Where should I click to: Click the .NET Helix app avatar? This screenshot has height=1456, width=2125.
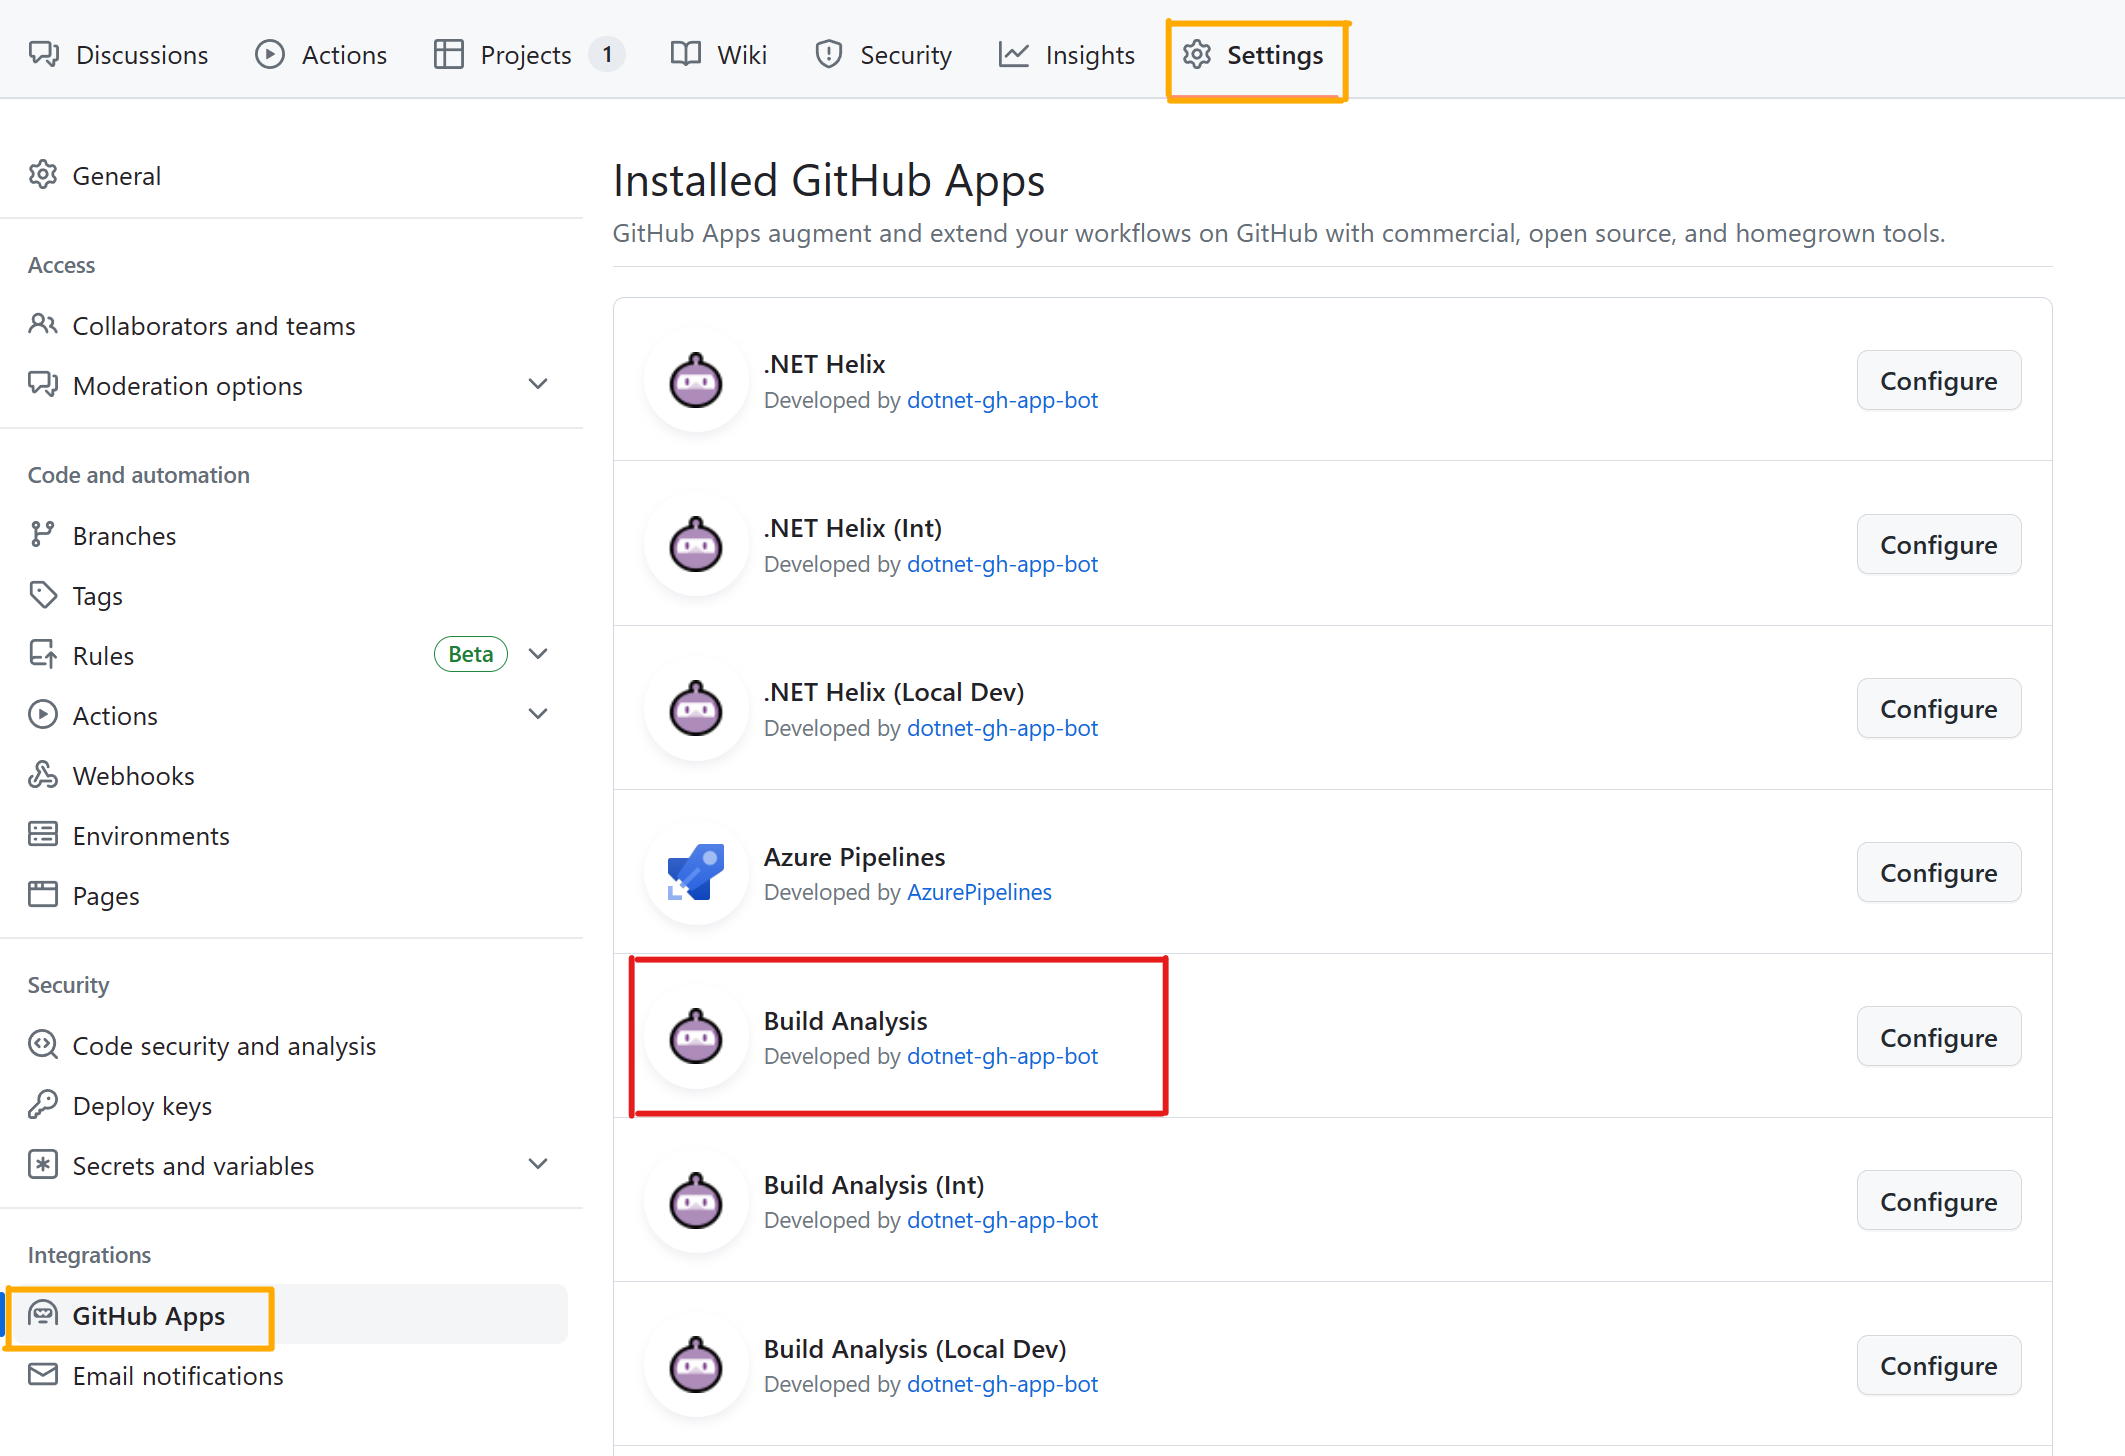click(x=696, y=381)
